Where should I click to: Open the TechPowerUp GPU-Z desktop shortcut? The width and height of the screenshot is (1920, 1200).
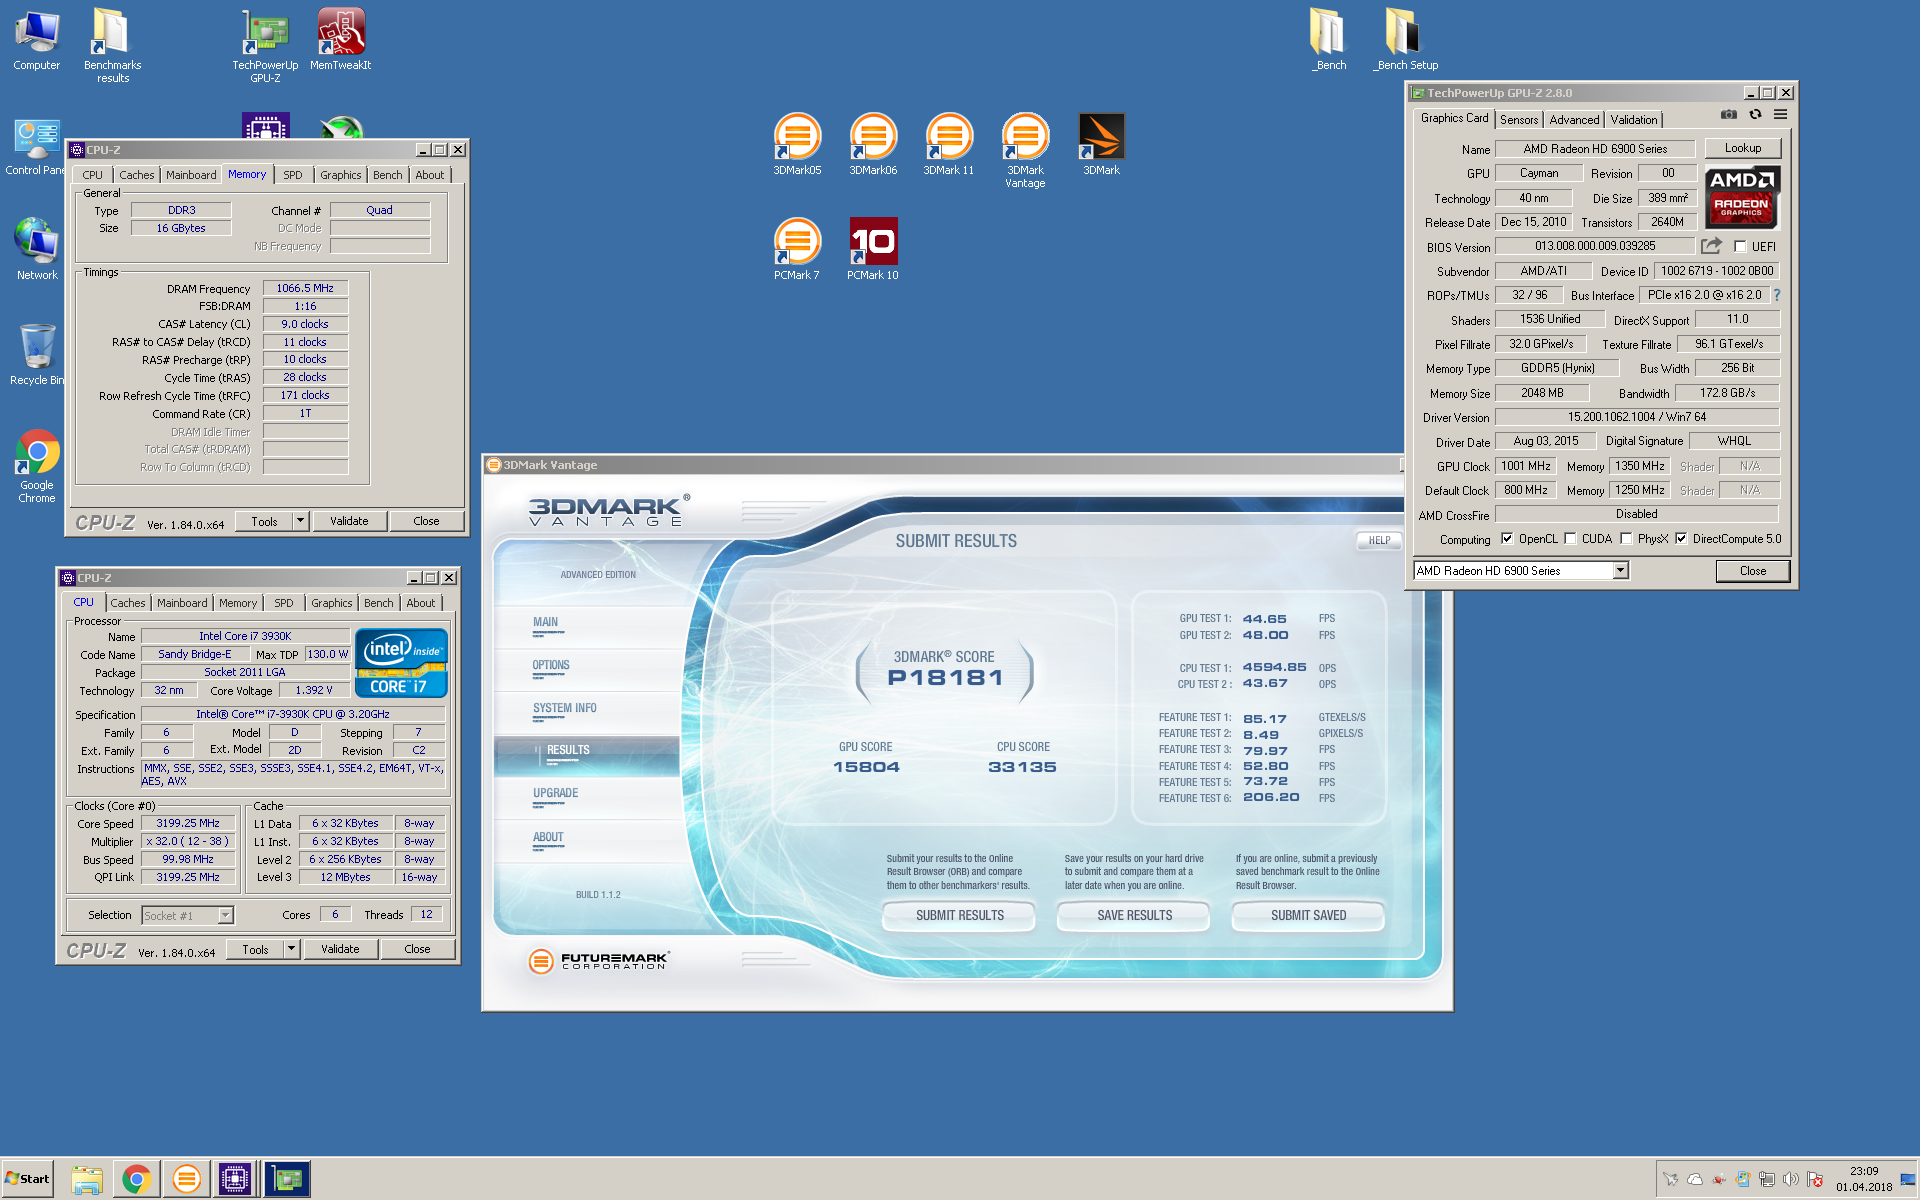click(x=265, y=45)
